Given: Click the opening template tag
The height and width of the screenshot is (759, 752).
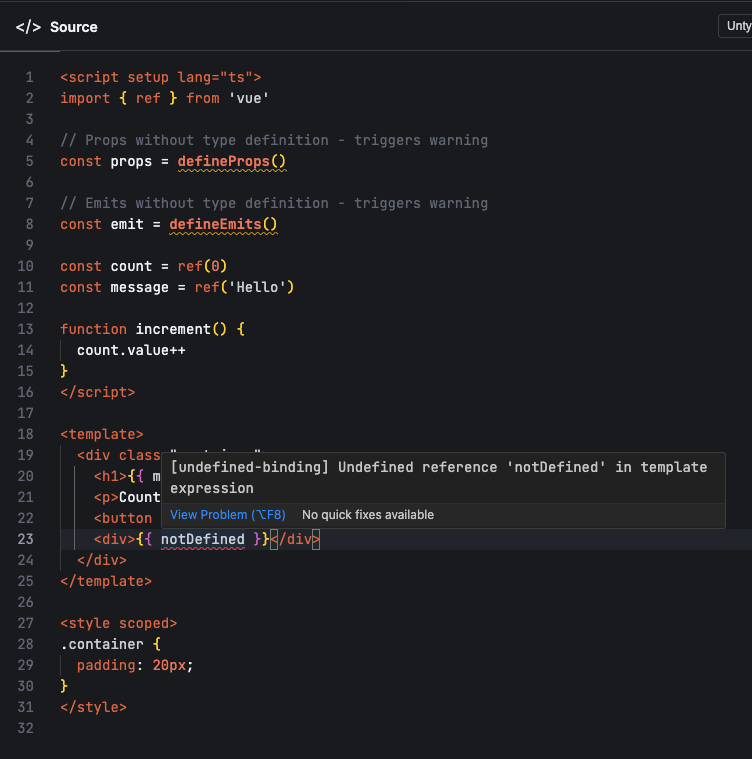Looking at the screenshot, I should click(x=102, y=434).
